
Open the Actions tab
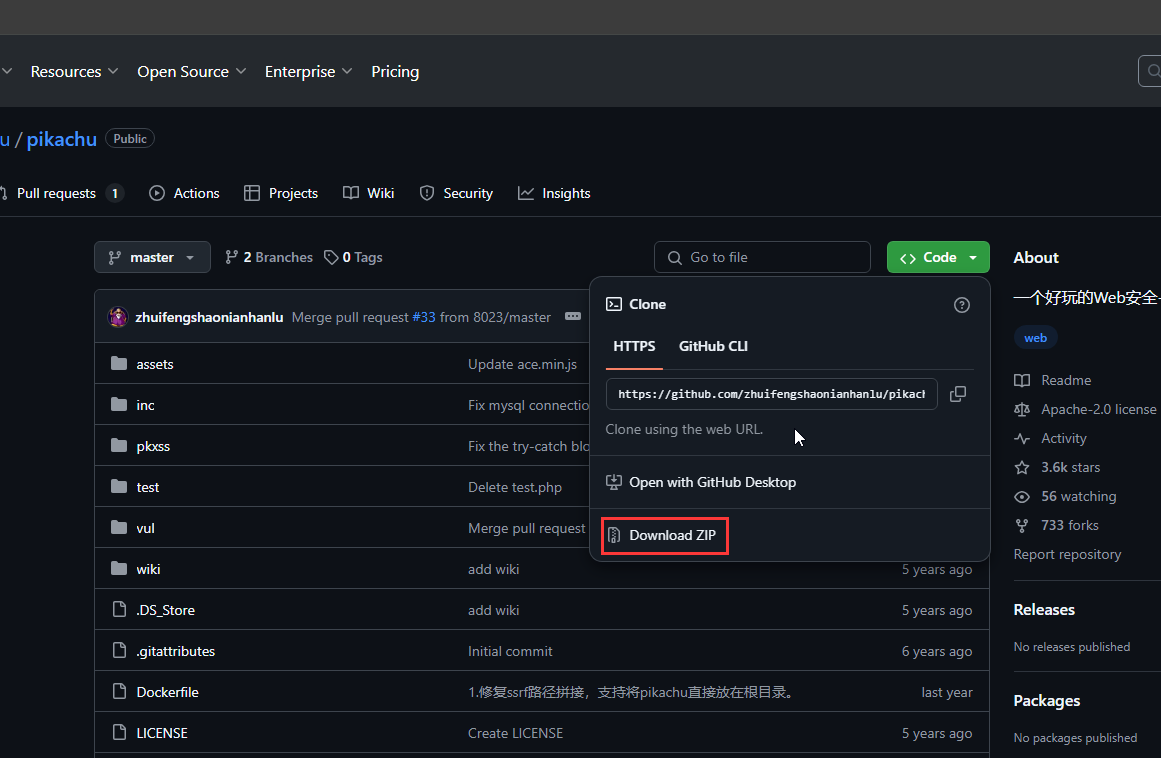pyautogui.click(x=184, y=193)
